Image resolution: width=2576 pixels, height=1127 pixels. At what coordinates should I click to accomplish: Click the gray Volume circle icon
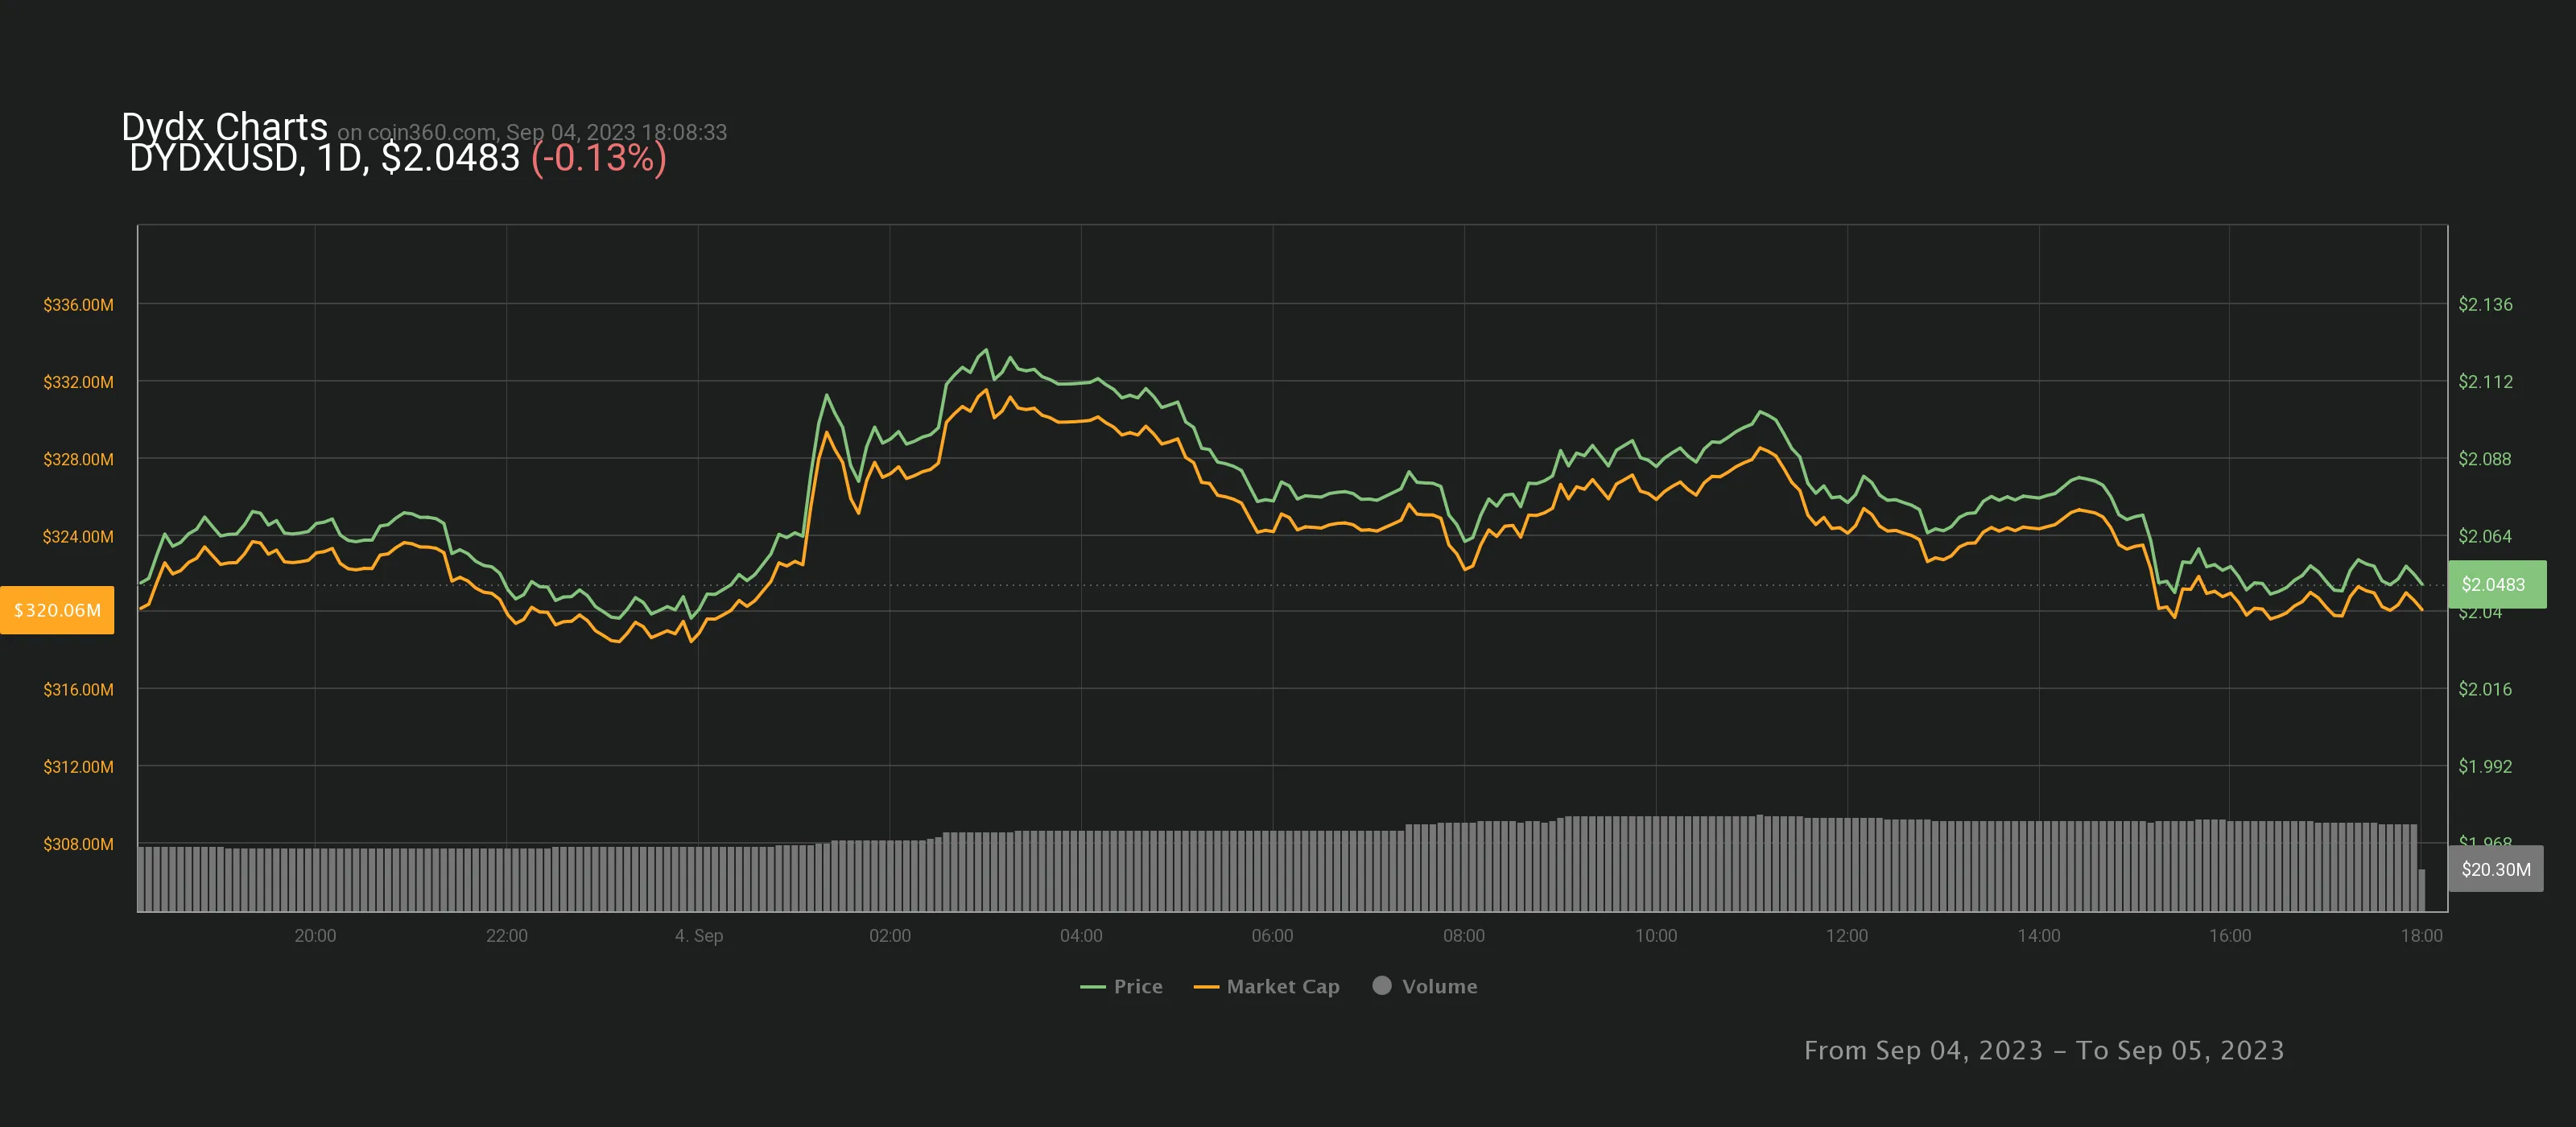click(x=1382, y=985)
